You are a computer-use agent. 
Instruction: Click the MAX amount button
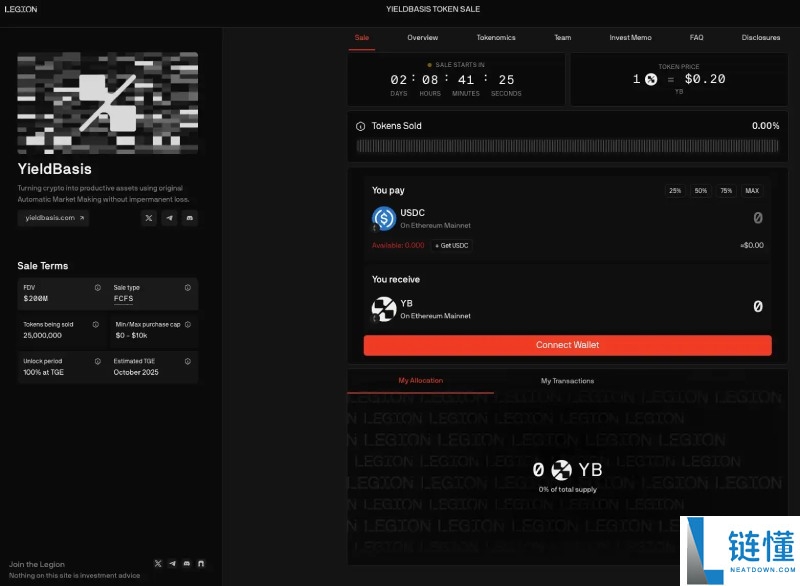click(752, 191)
